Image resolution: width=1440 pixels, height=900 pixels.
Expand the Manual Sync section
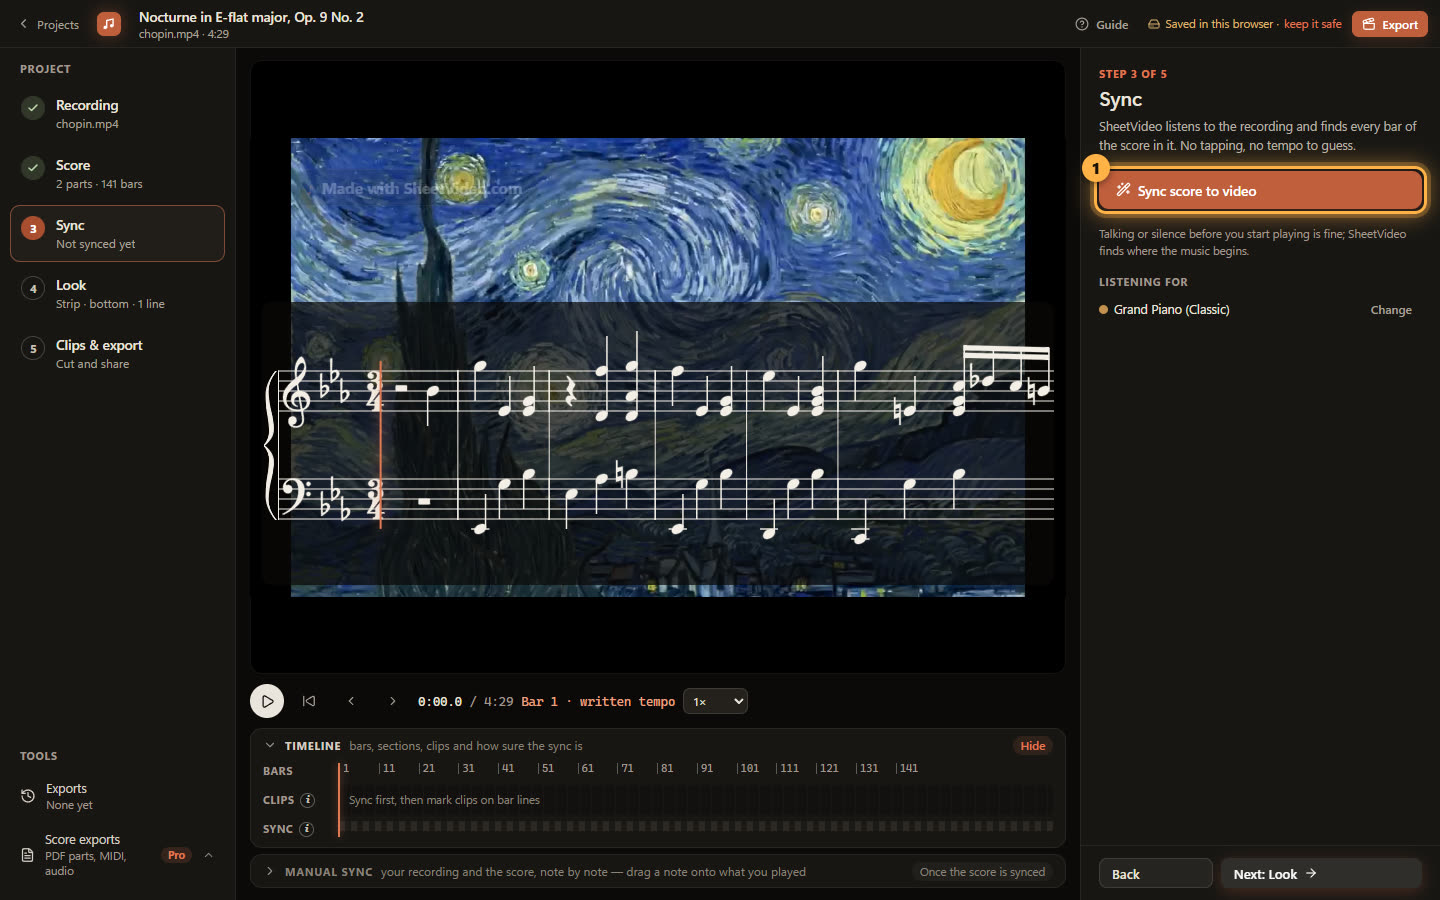pyautogui.click(x=270, y=871)
